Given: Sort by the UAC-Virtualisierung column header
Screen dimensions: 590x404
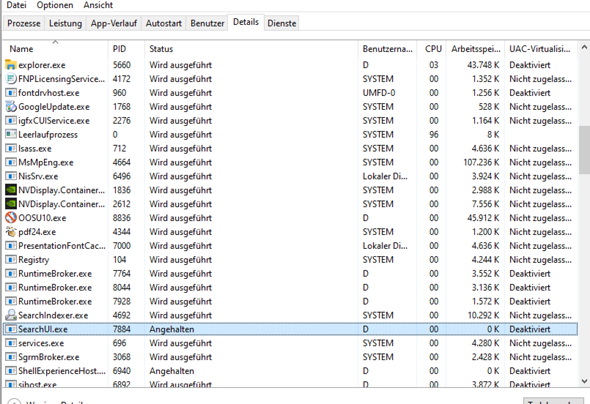Looking at the screenshot, I should 540,49.
